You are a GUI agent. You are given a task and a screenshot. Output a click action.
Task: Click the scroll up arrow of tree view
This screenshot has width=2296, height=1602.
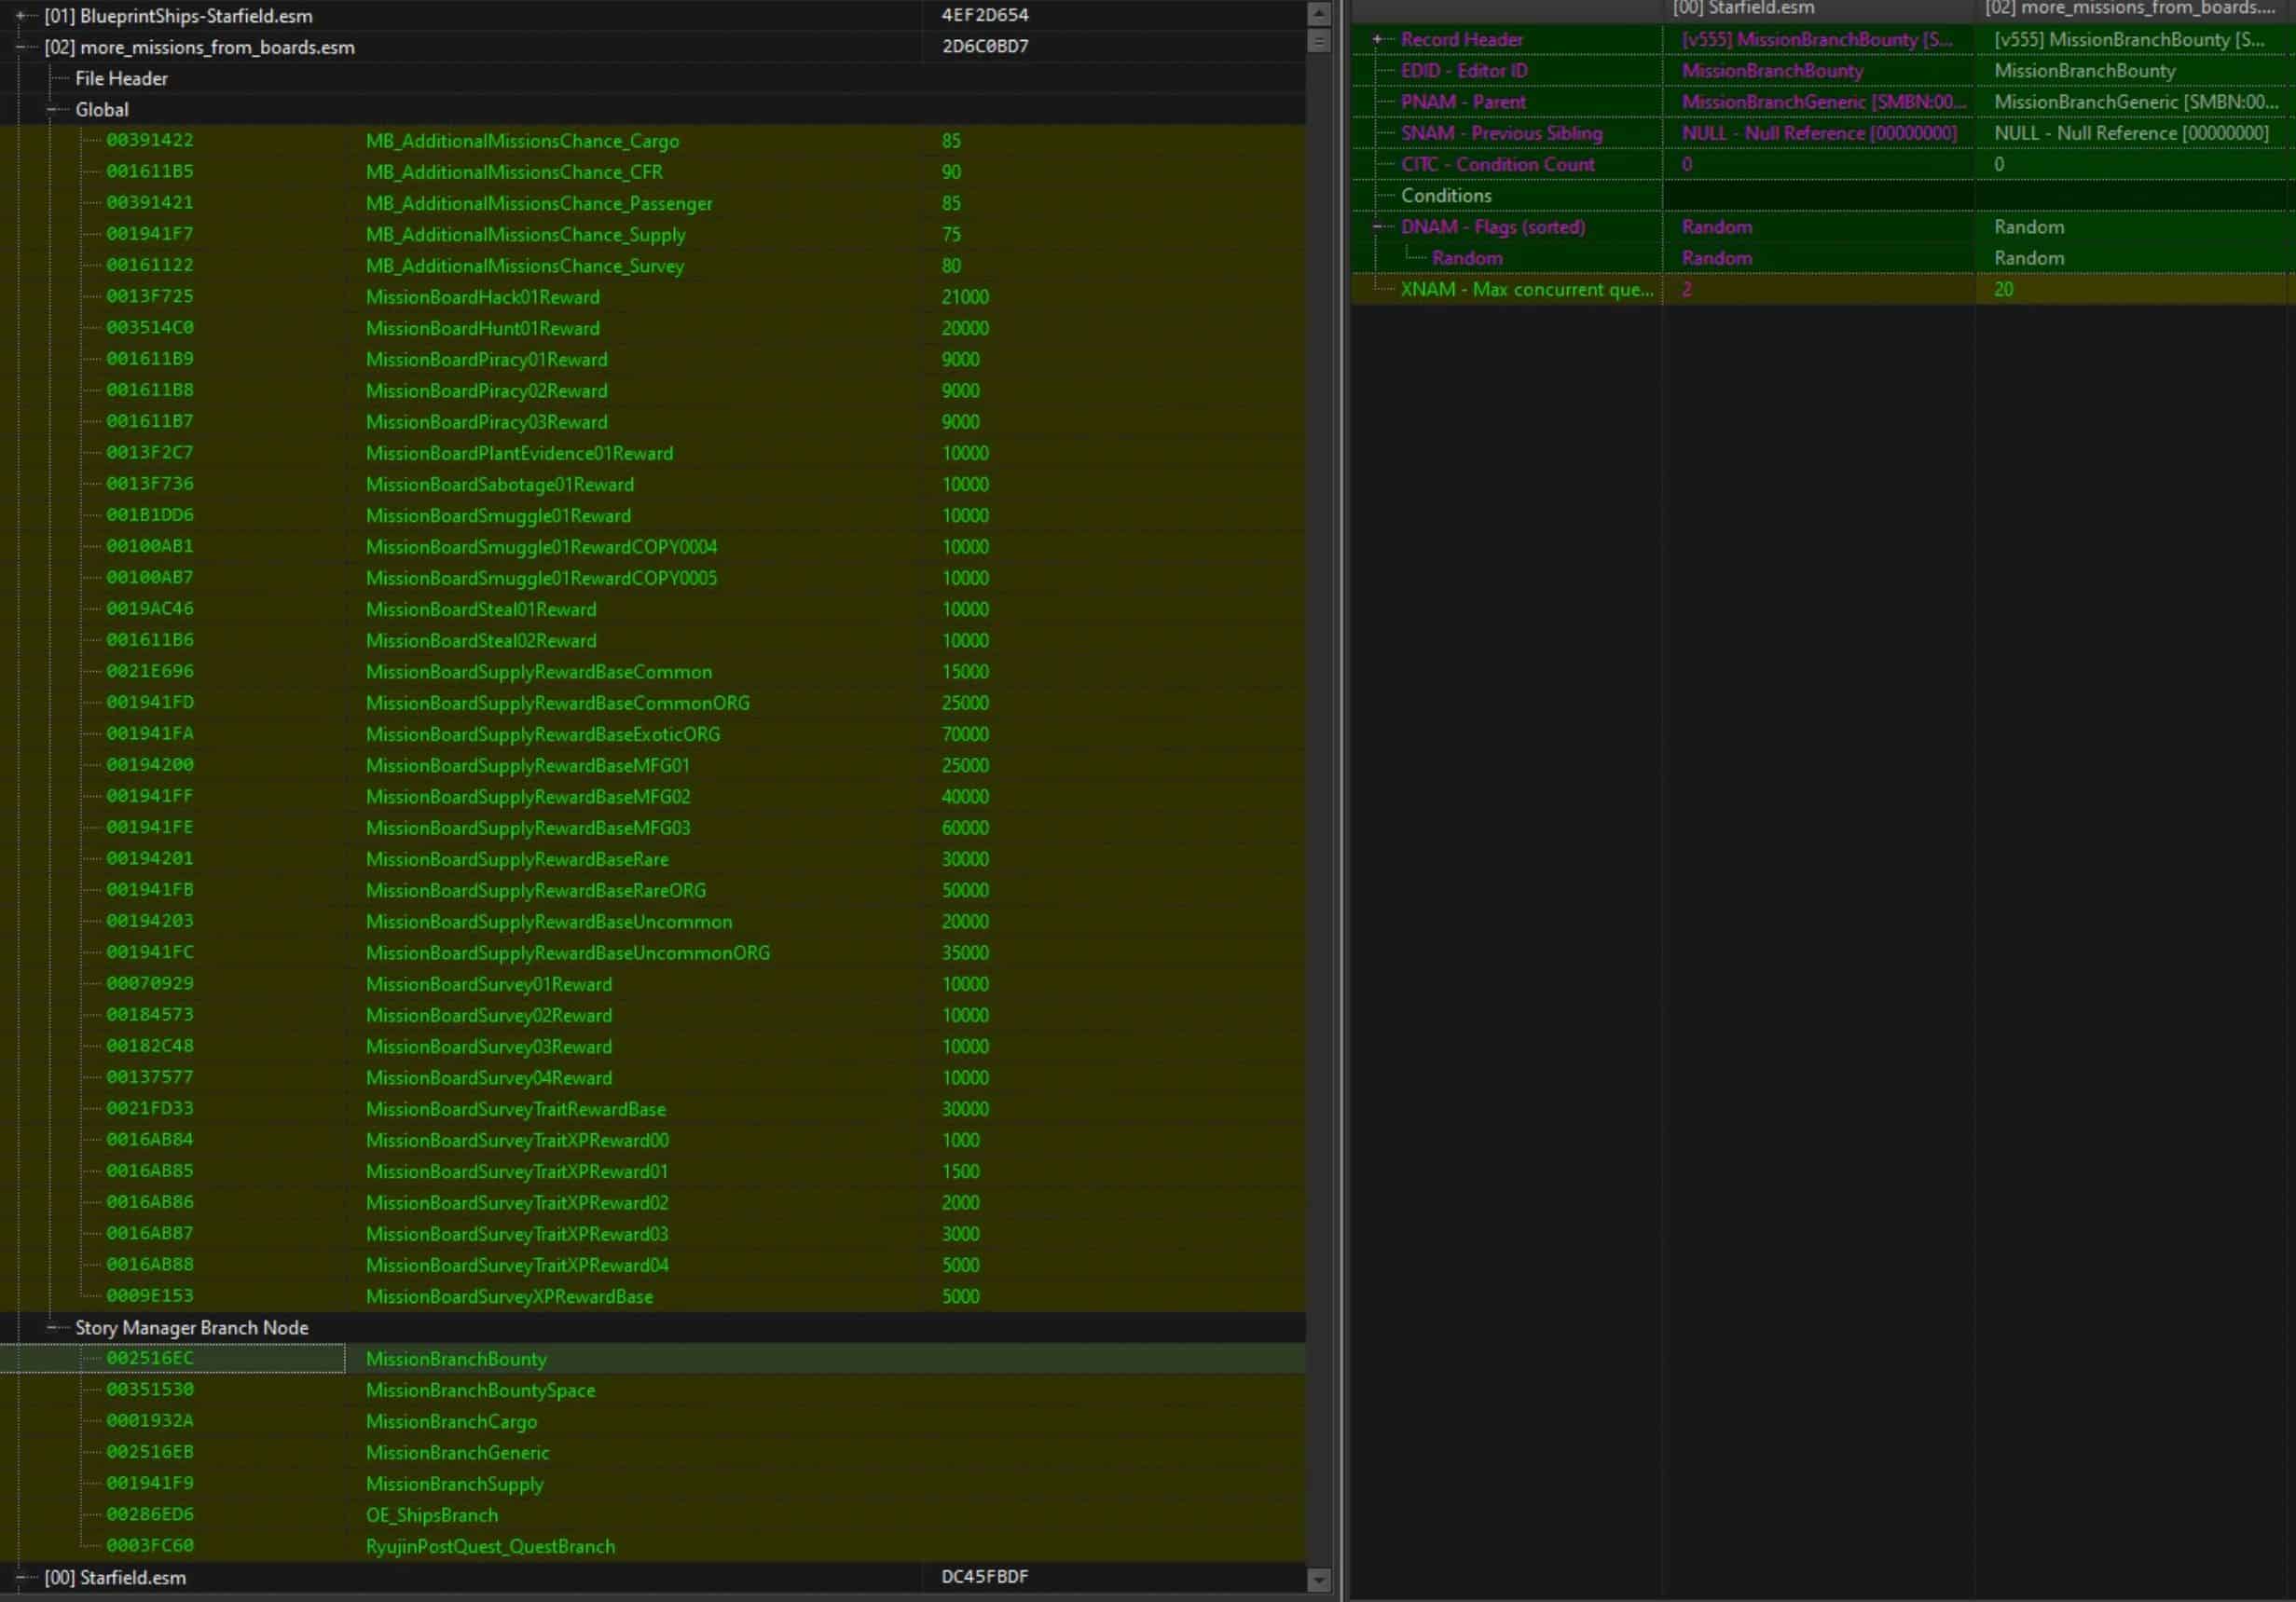[x=1319, y=14]
